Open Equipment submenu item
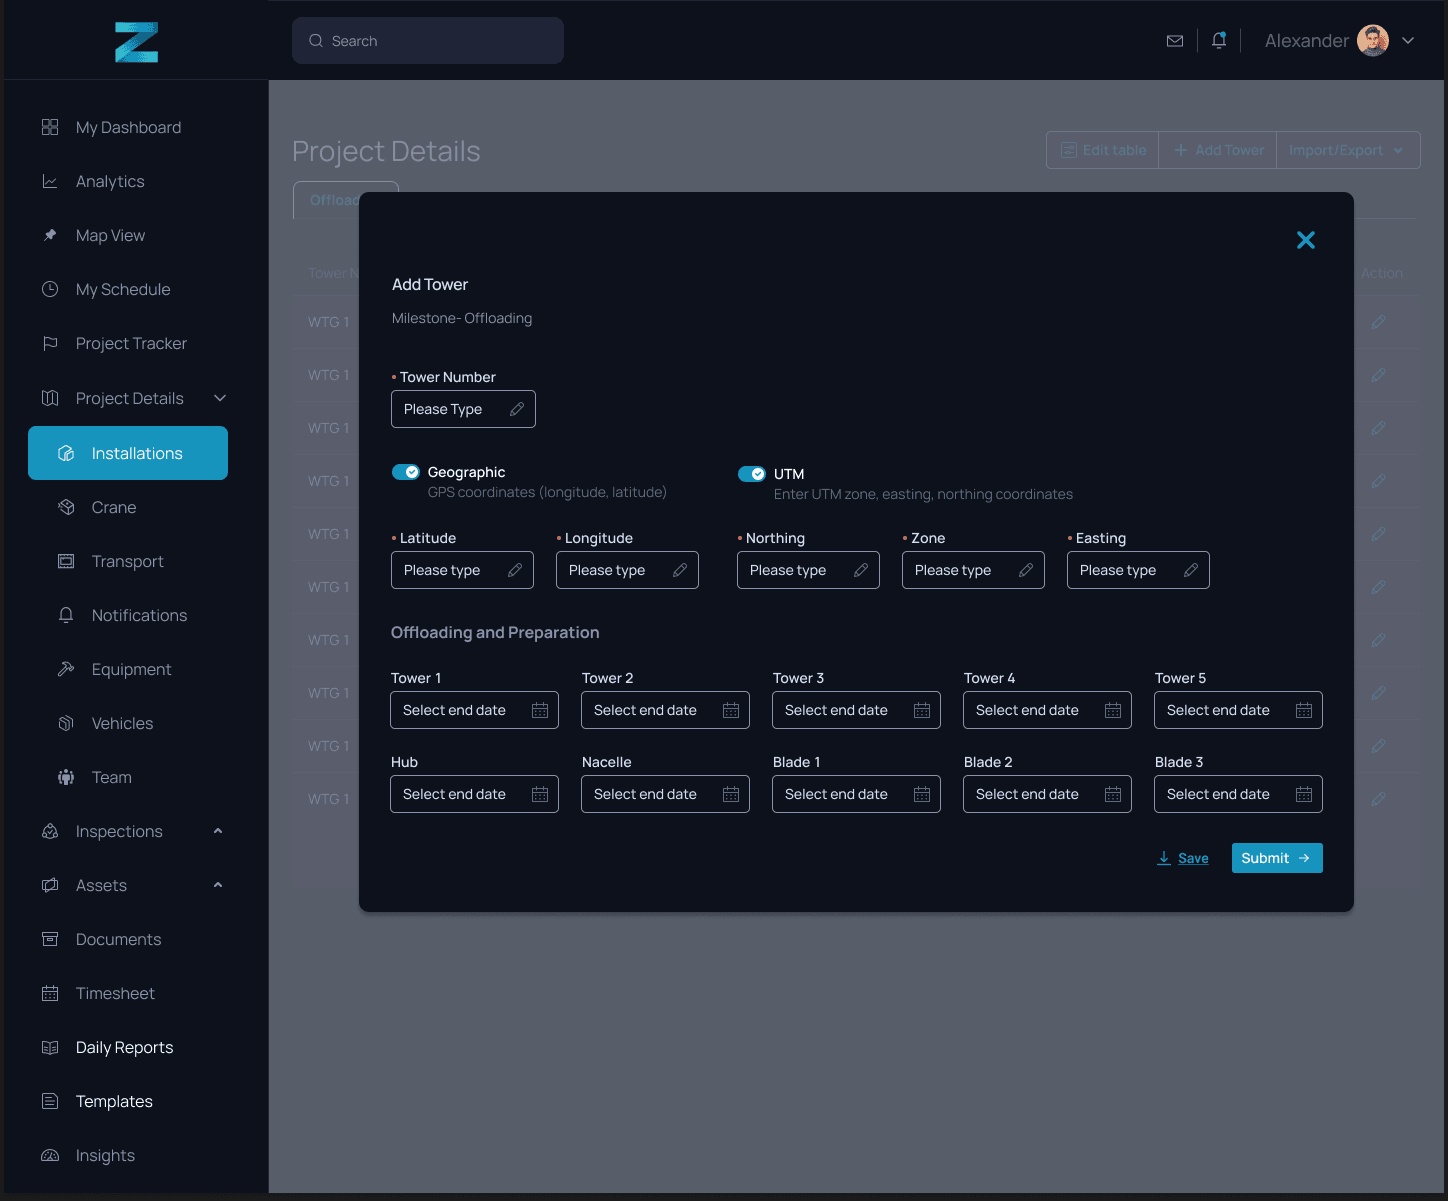The width and height of the screenshot is (1448, 1201). (131, 669)
